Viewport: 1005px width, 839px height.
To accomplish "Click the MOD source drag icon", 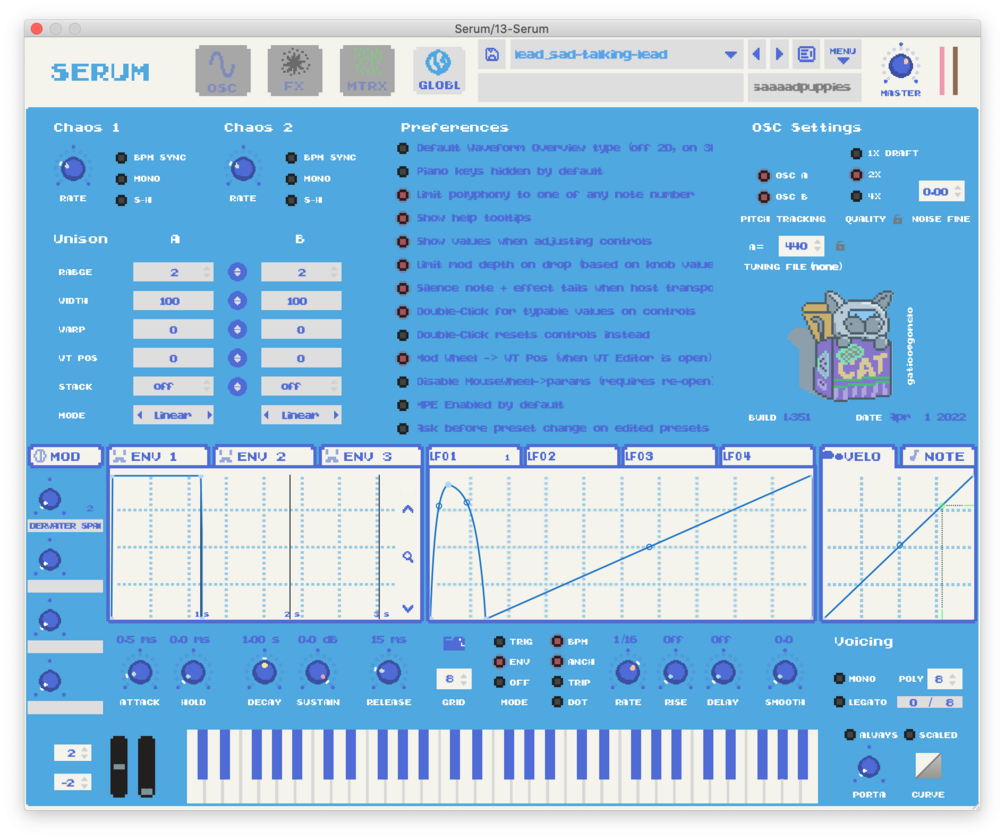I will pyautogui.click(x=40, y=456).
